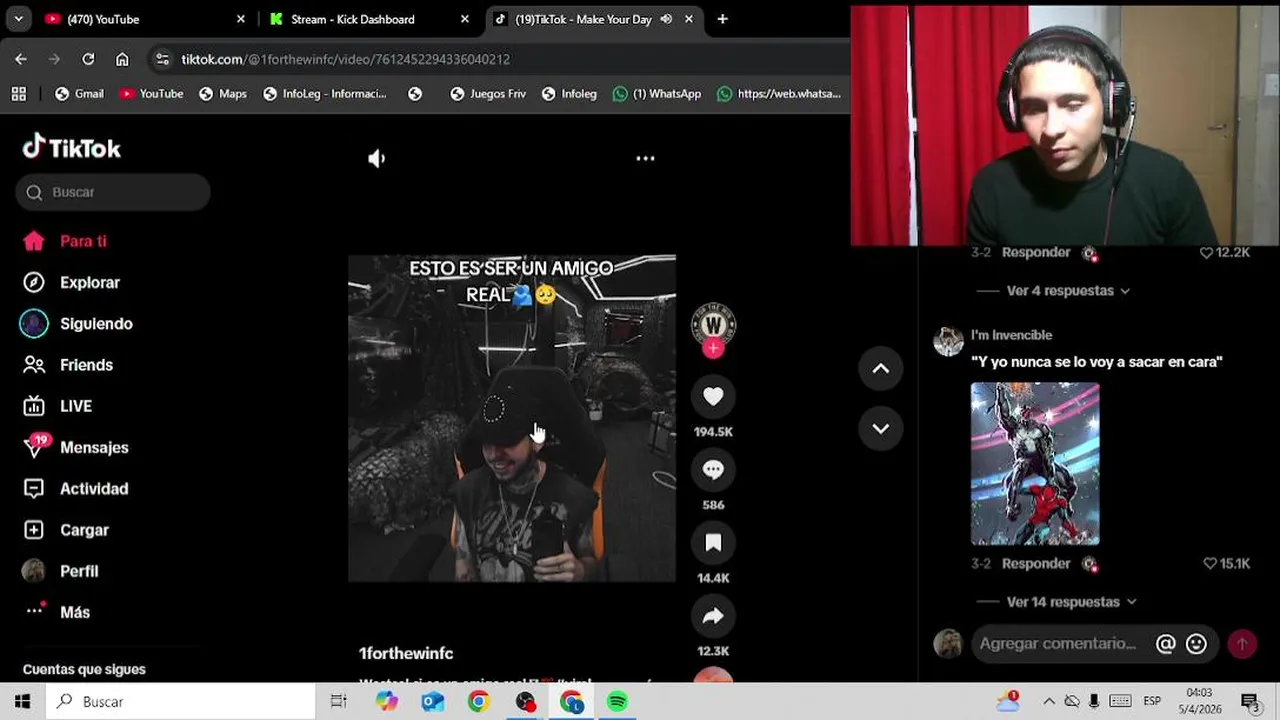
Task: Like the comment with 12.2K likes
Action: click(x=1206, y=253)
